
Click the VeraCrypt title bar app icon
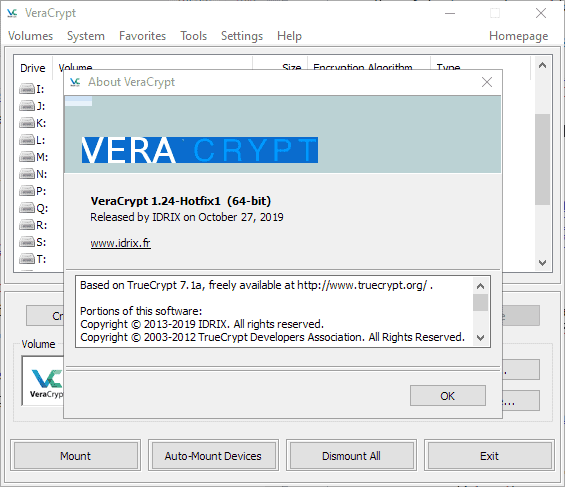pos(12,13)
